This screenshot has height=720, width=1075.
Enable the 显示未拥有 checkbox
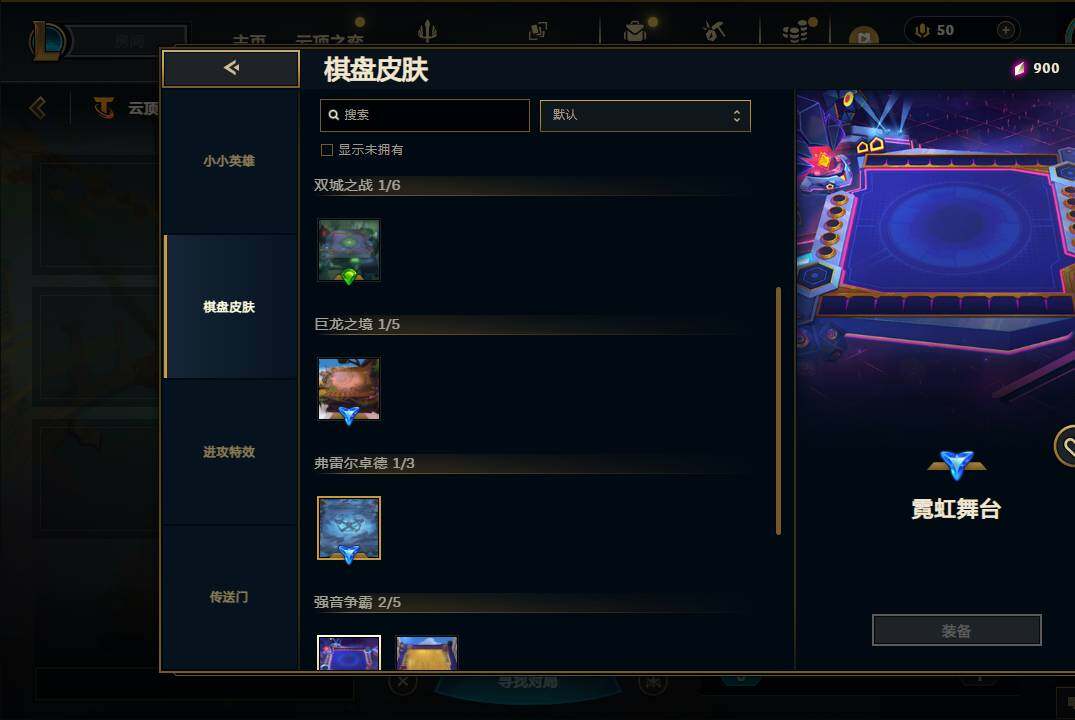pyautogui.click(x=327, y=149)
